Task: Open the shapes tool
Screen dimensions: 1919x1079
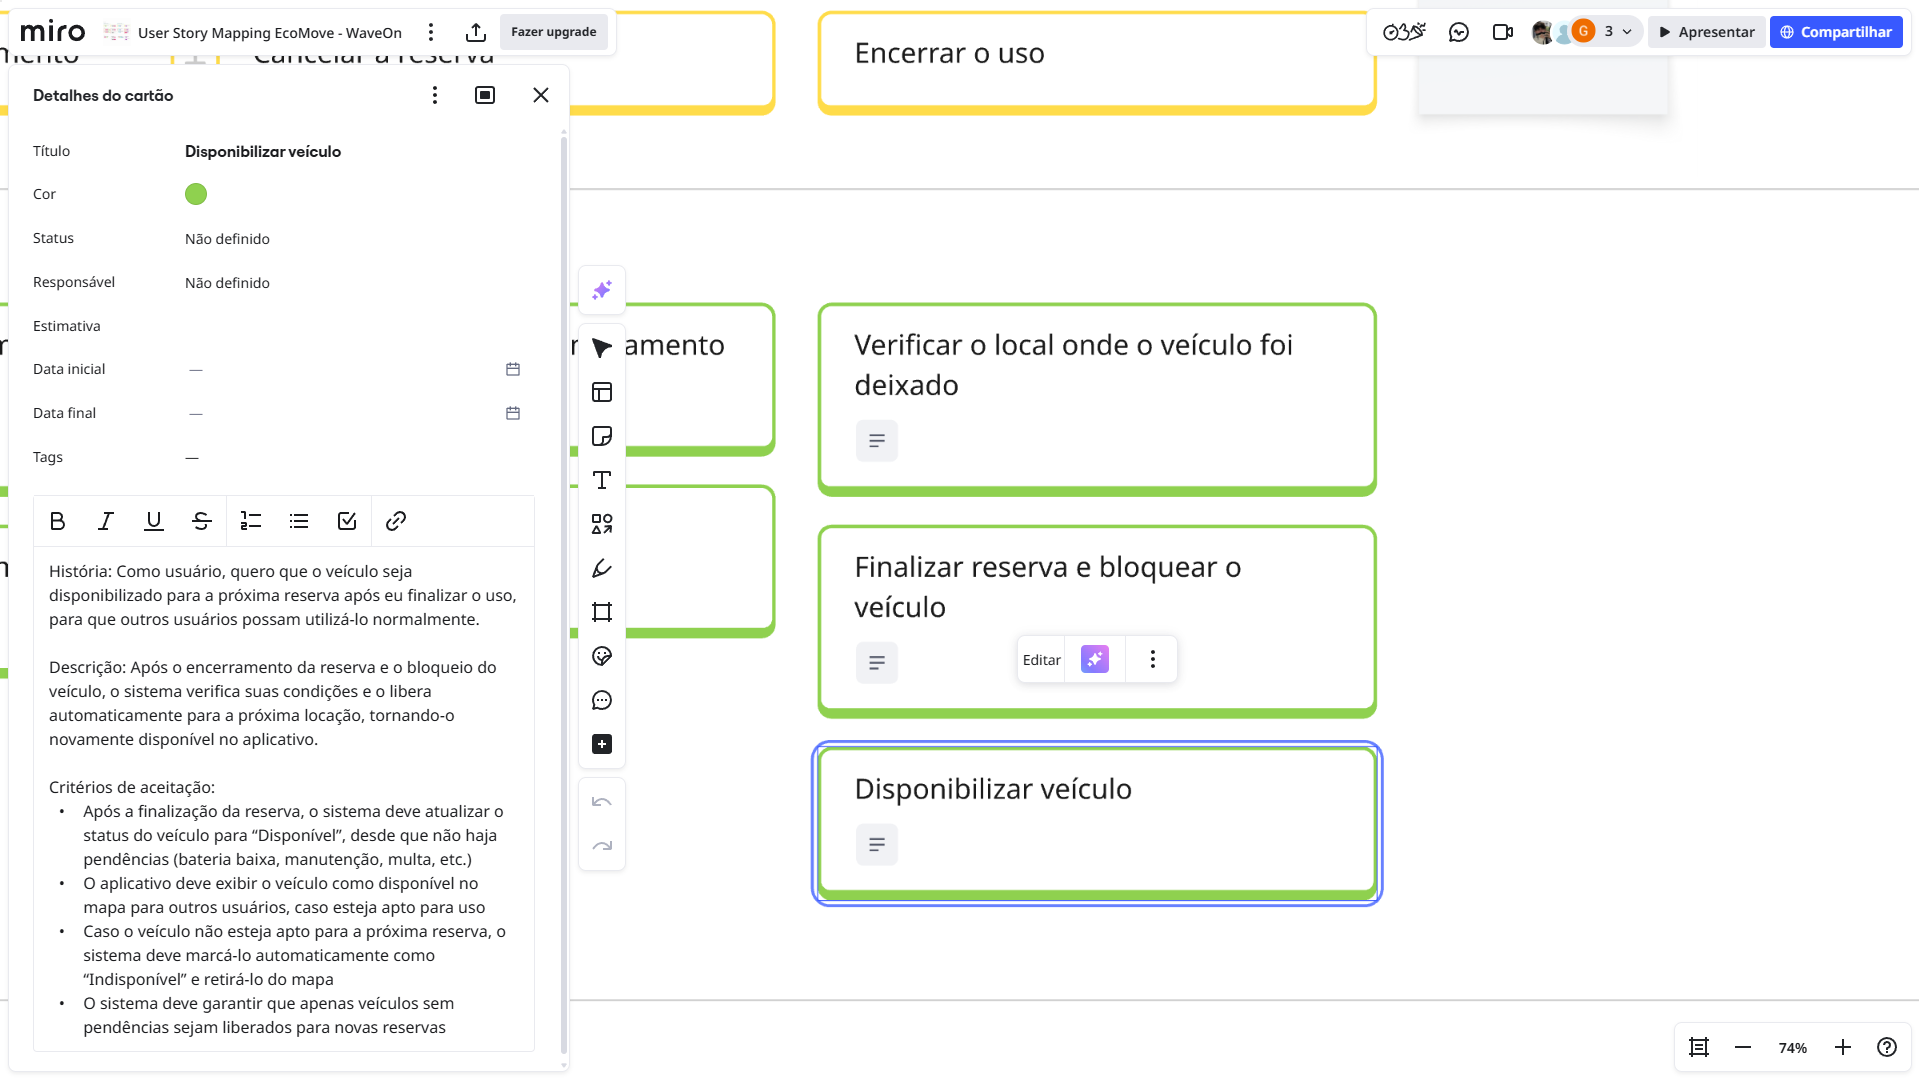Action: pyautogui.click(x=601, y=524)
